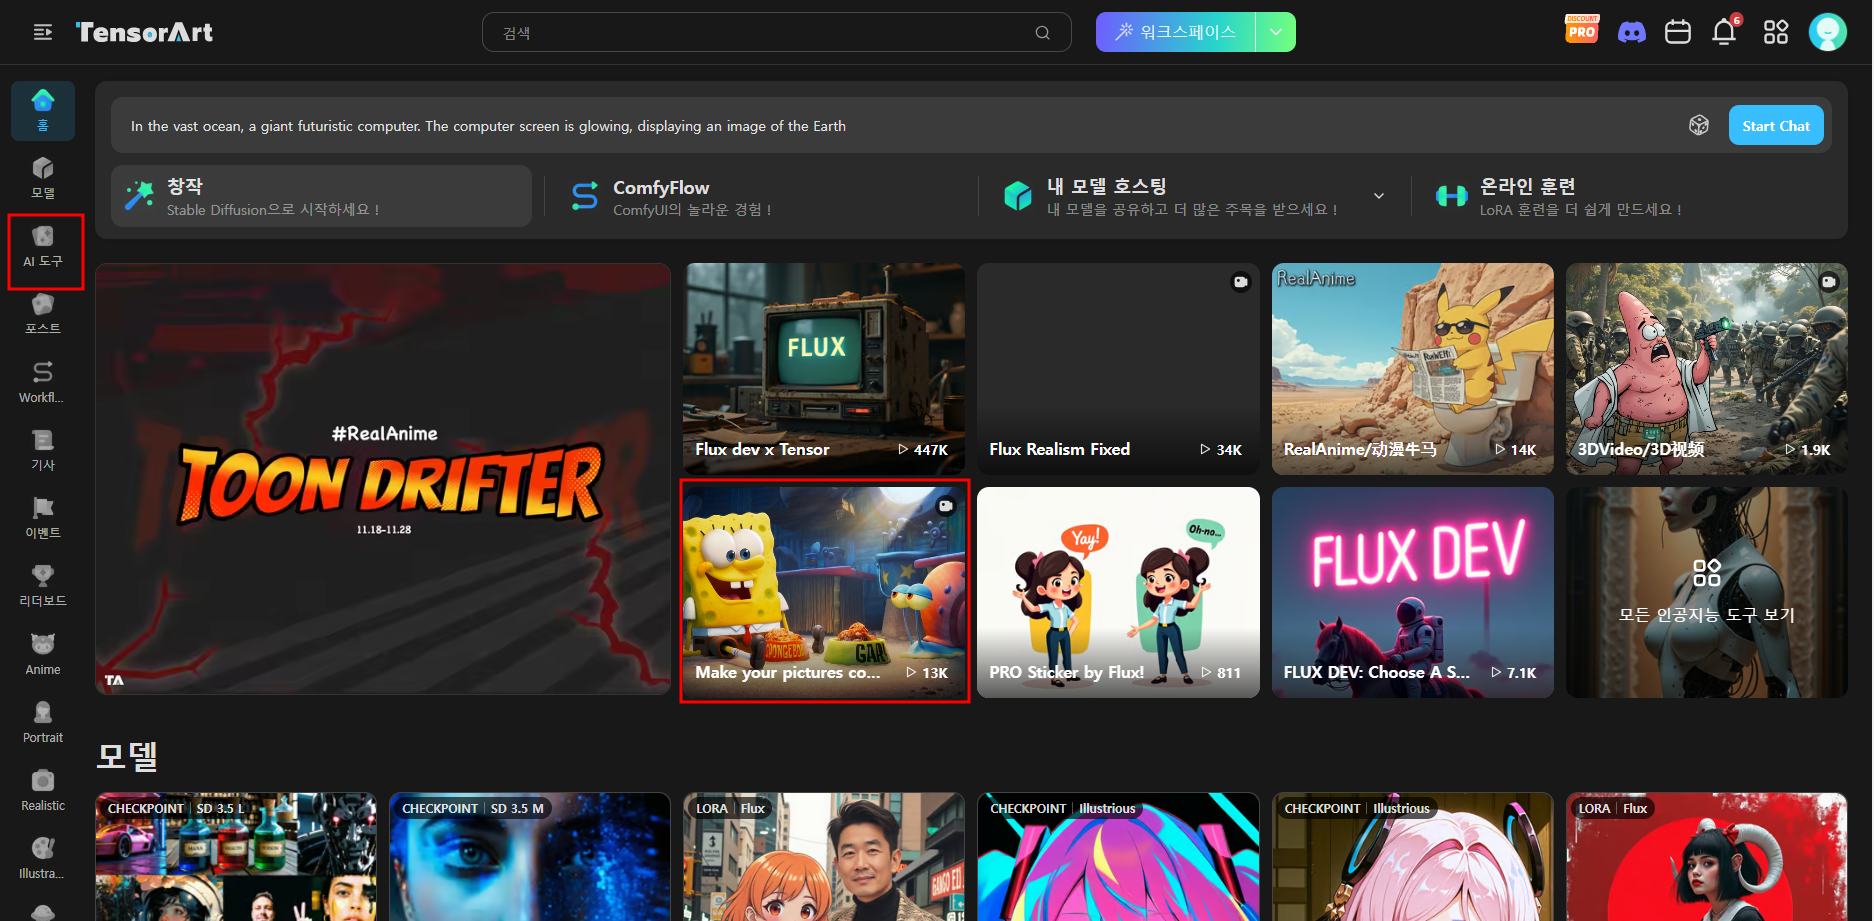Click the 34K run count text
Screen dimensions: 1874x921
(1229, 450)
